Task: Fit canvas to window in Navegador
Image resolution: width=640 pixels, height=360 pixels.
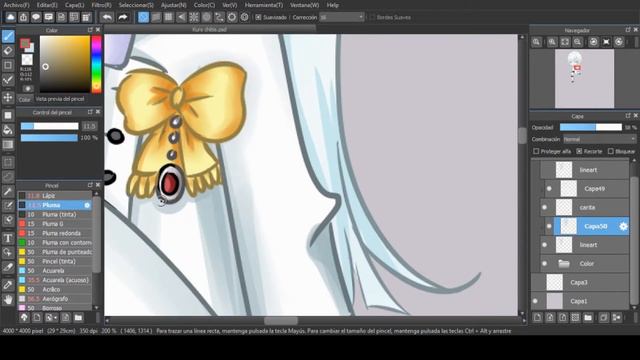Action: coord(565,42)
